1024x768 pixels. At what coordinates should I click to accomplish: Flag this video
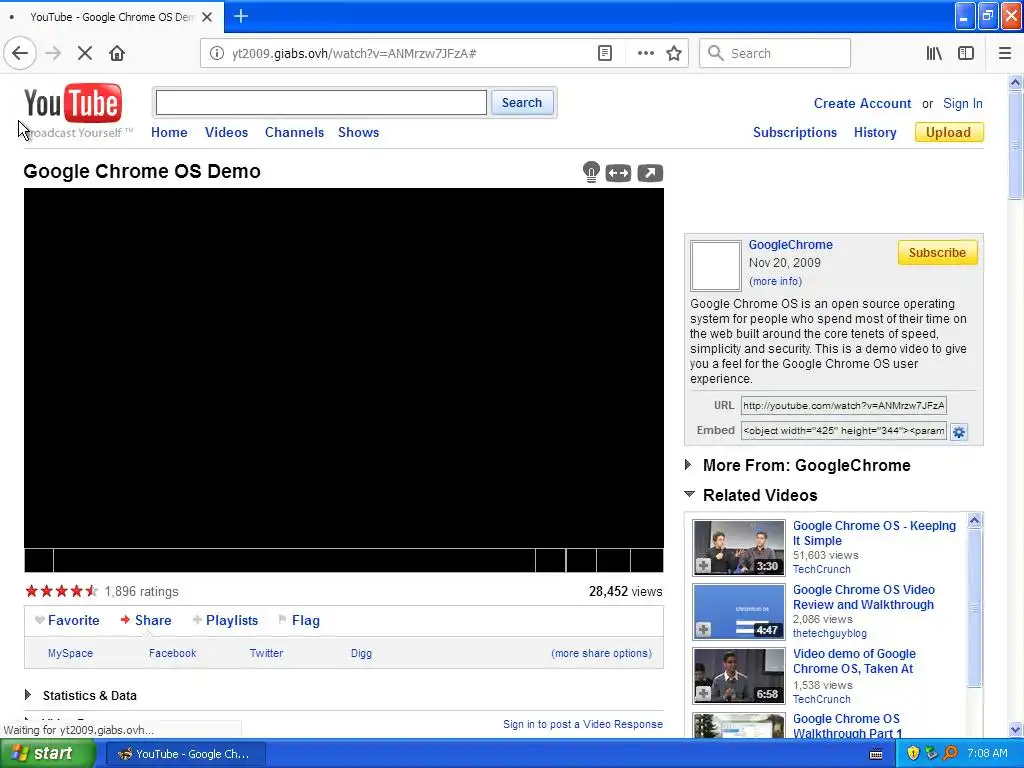(x=299, y=620)
